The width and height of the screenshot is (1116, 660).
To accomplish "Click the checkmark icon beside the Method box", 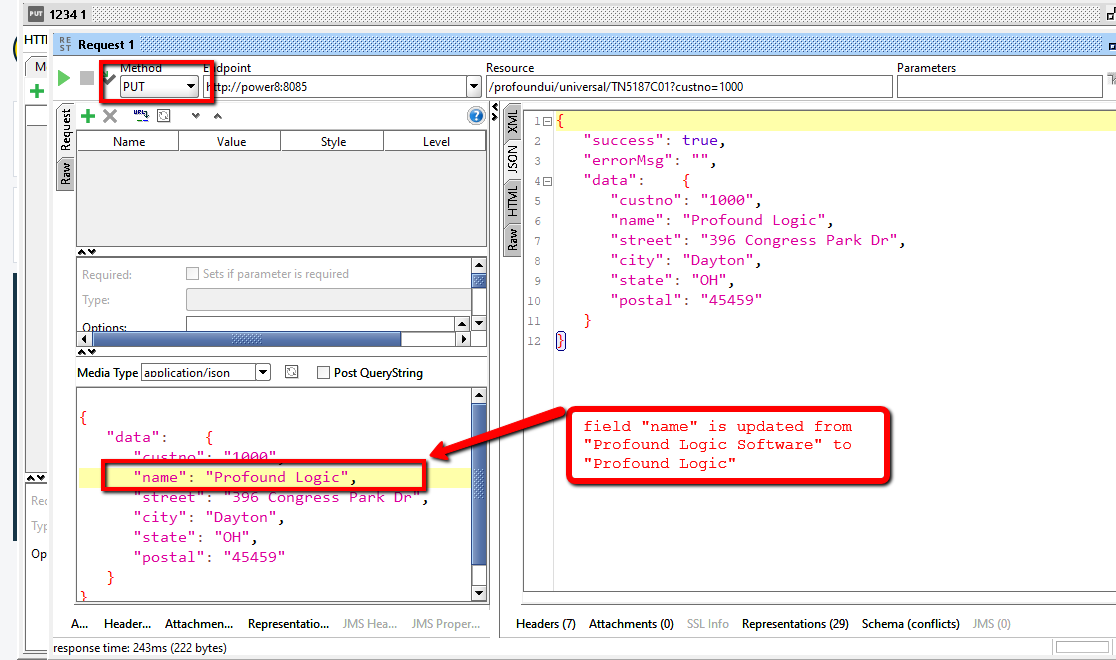I will (109, 77).
